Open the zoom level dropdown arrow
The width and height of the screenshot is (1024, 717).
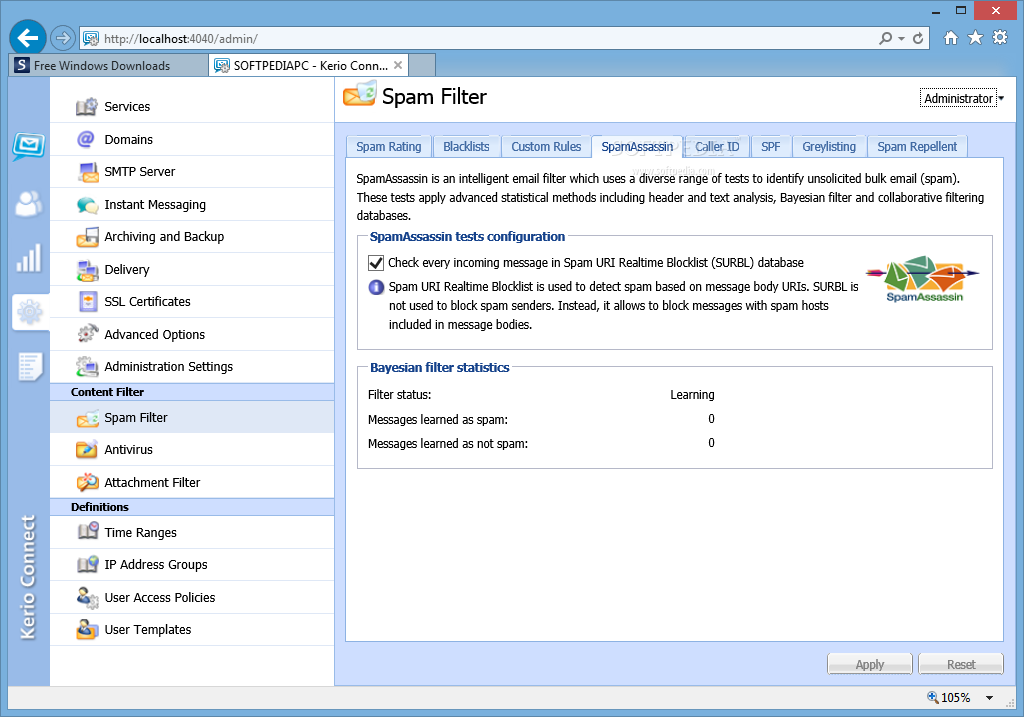click(x=989, y=698)
